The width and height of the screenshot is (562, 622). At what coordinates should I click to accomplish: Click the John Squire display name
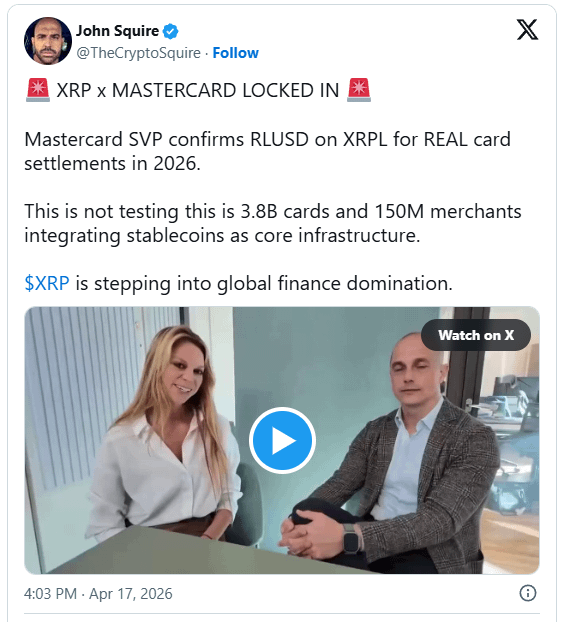(x=117, y=31)
